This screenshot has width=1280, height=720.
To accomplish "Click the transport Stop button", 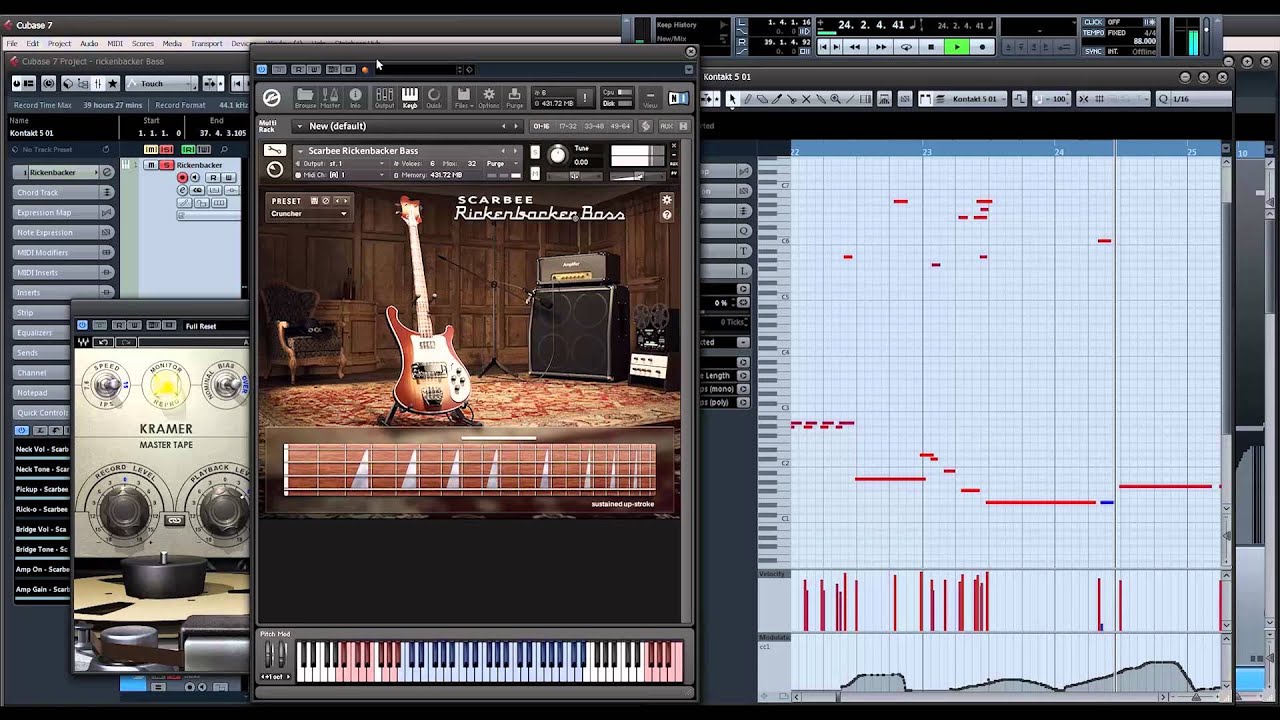I will pyautogui.click(x=931, y=47).
